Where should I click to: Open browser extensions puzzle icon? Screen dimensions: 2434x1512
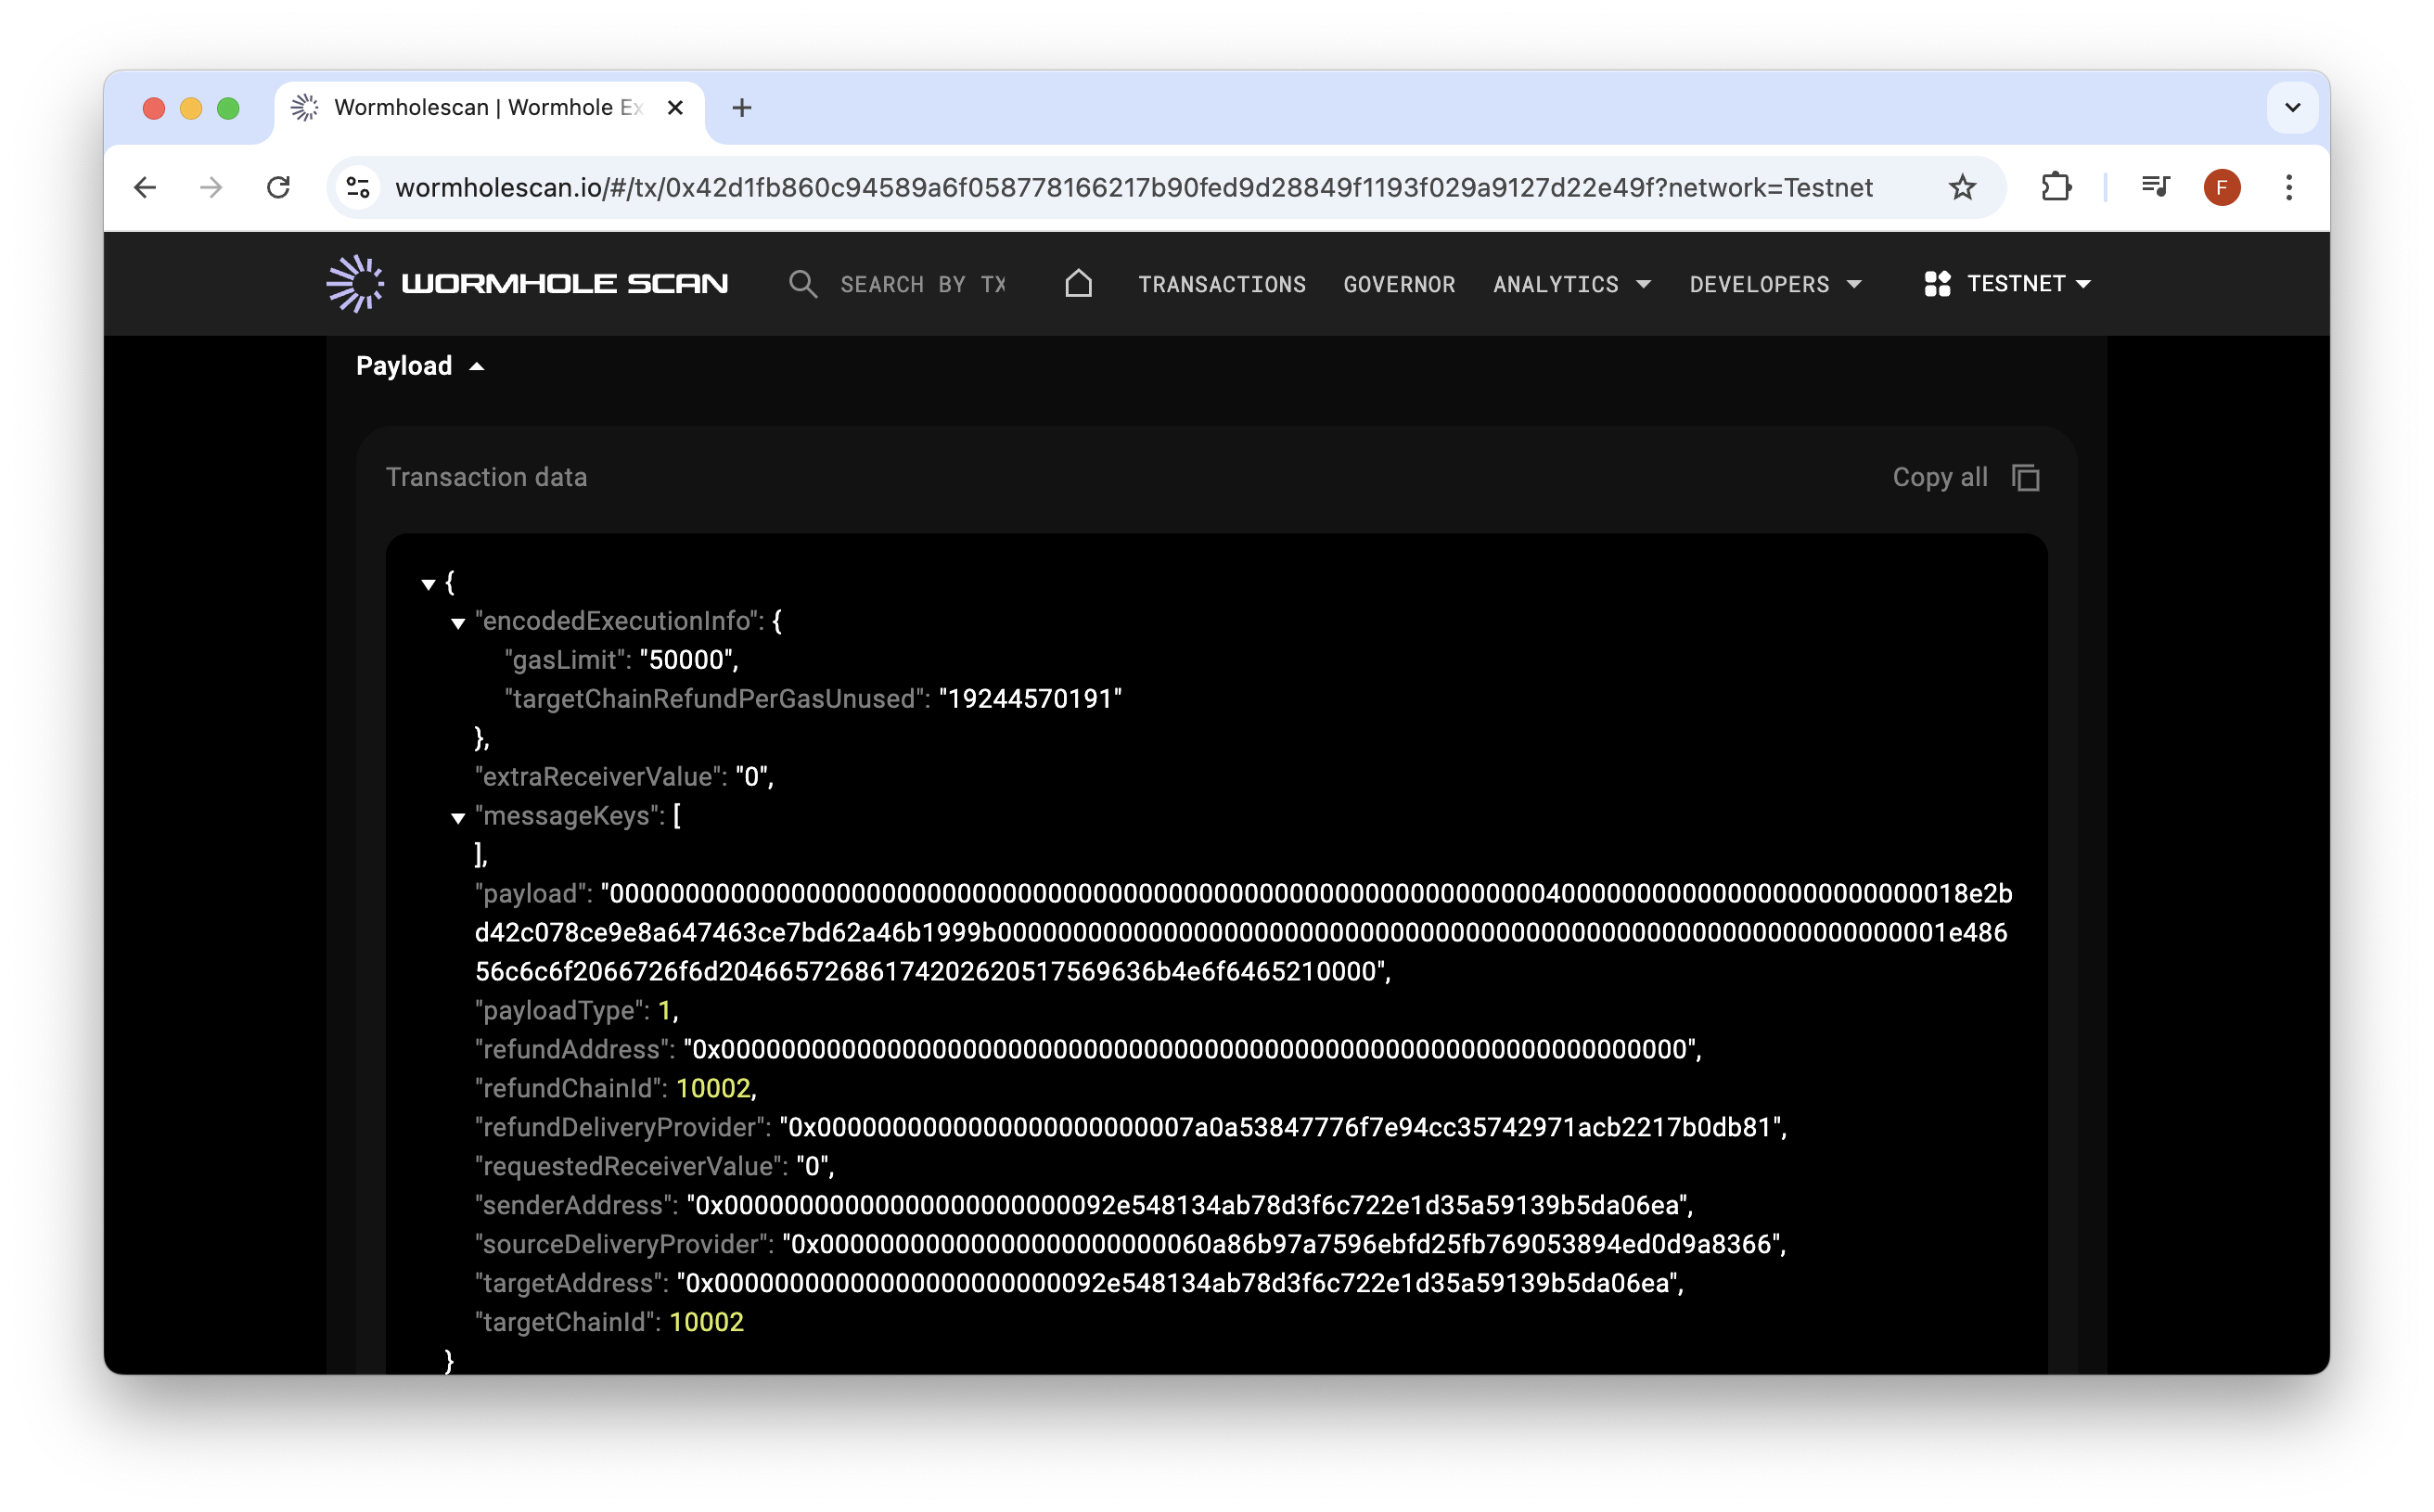2056,187
